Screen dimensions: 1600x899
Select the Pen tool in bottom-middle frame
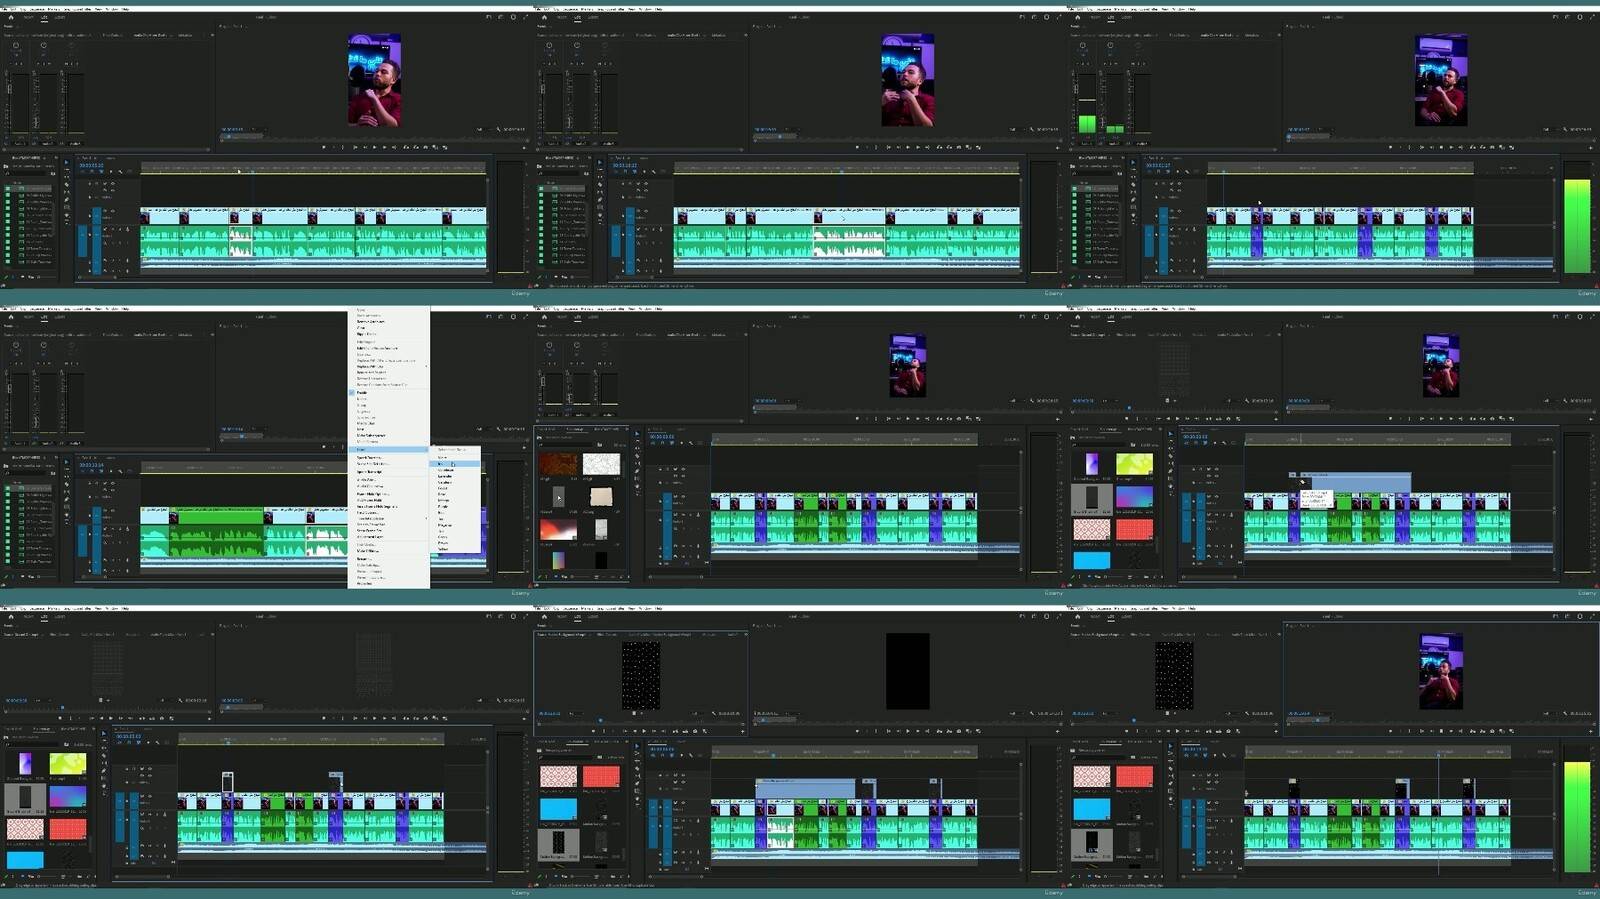click(x=637, y=783)
